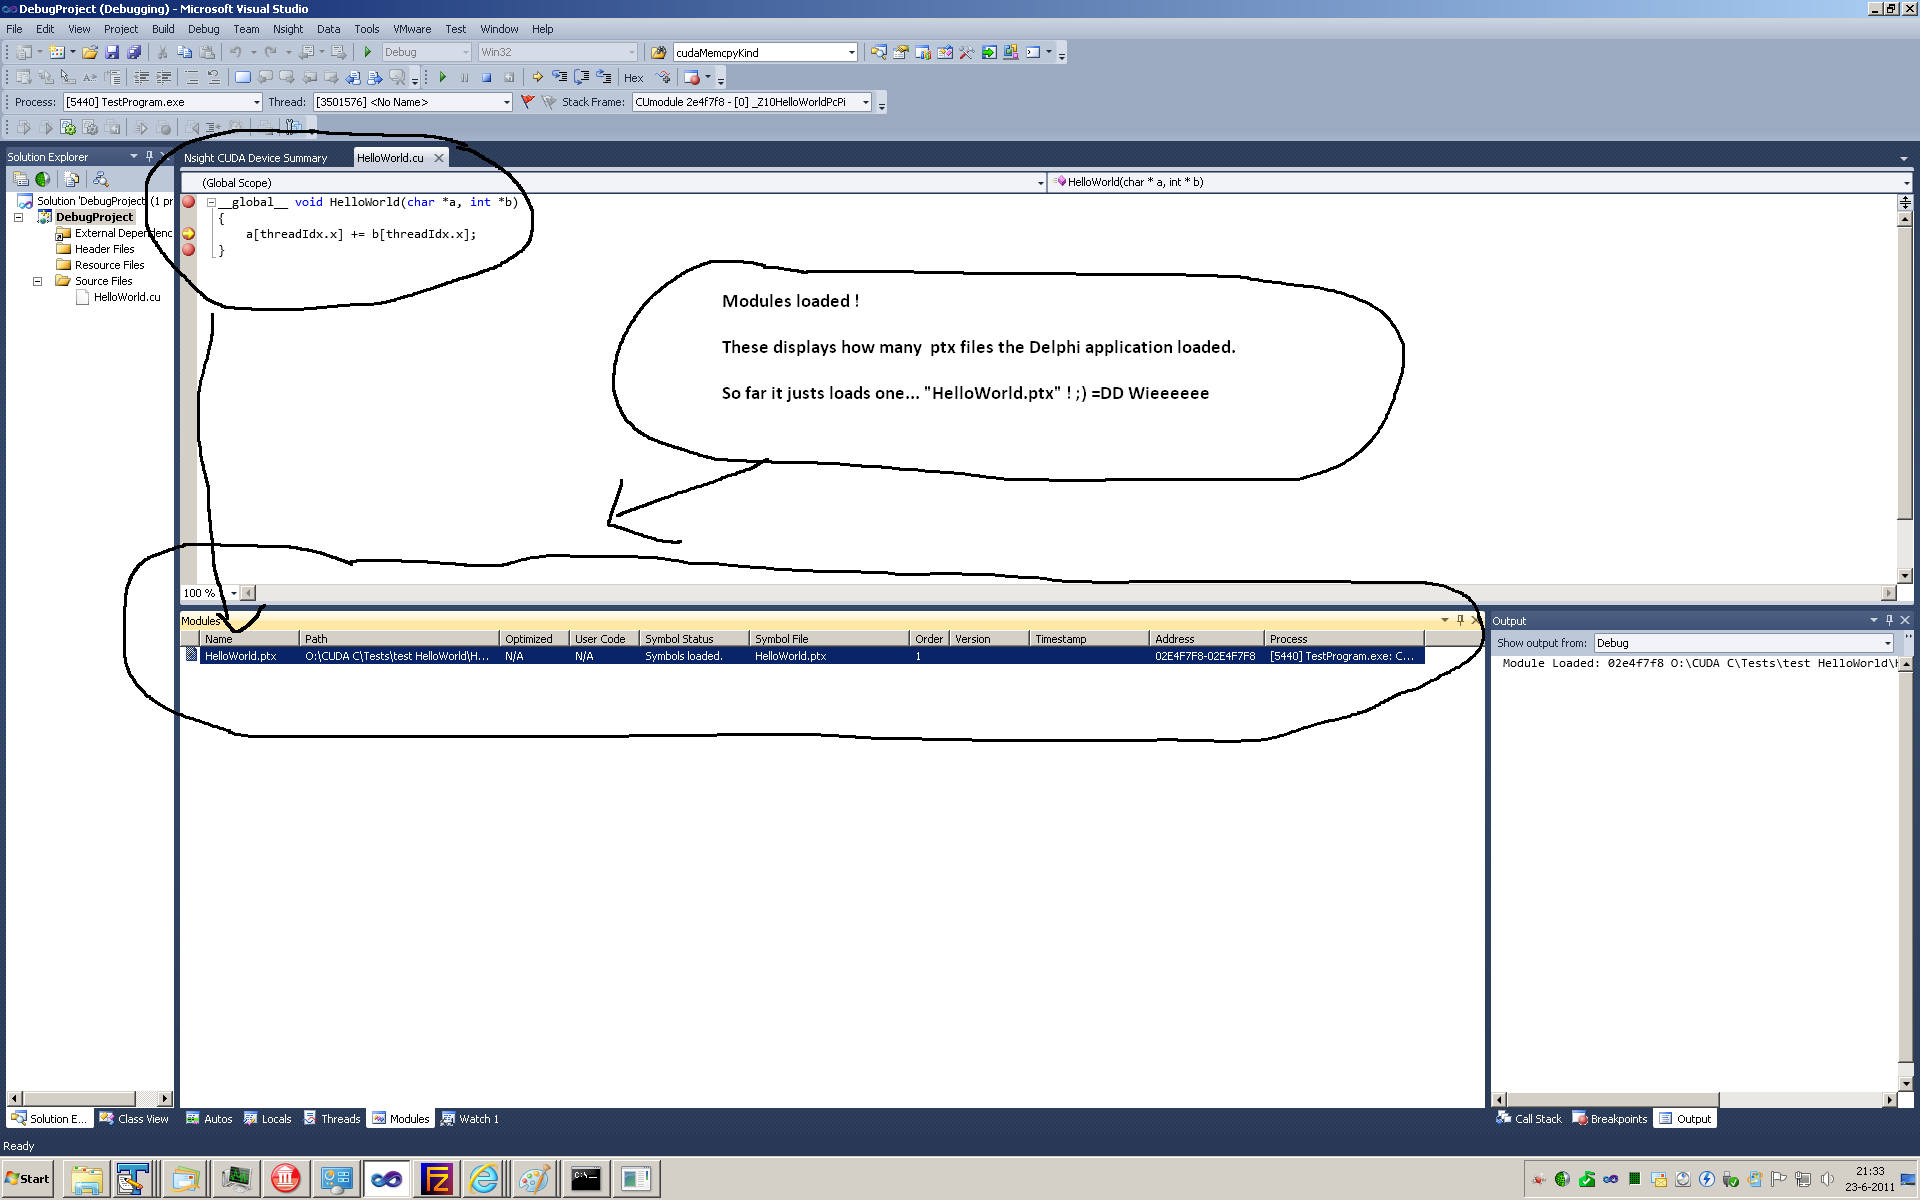
Task: Open the Nsight menu
Action: click(287, 29)
